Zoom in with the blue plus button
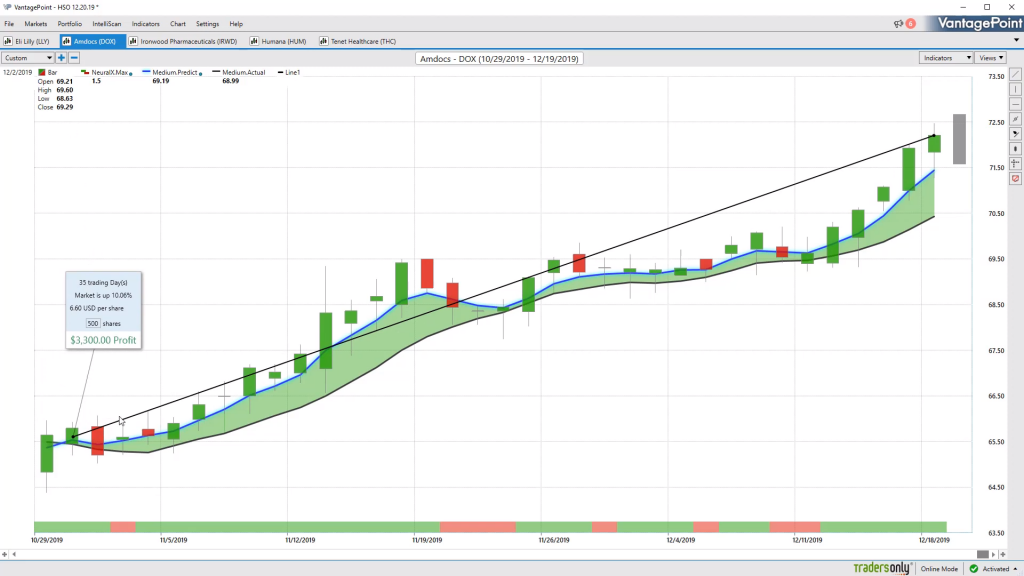The height and width of the screenshot is (576, 1024). point(61,58)
